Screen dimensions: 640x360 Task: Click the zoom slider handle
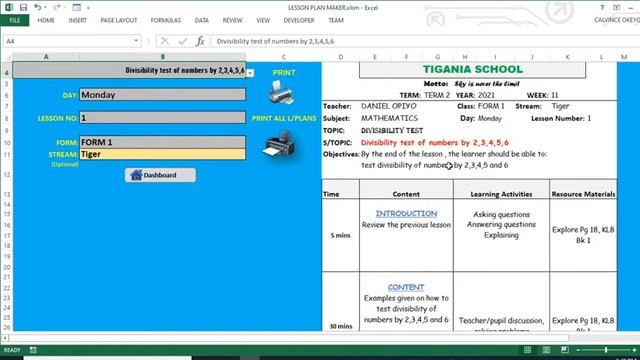(x=606, y=350)
